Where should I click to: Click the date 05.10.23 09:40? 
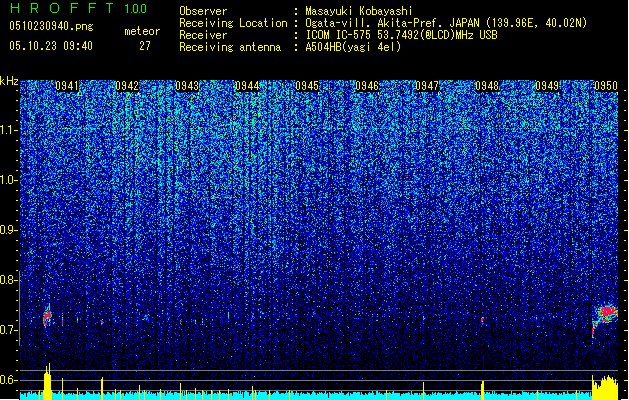(x=51, y=46)
